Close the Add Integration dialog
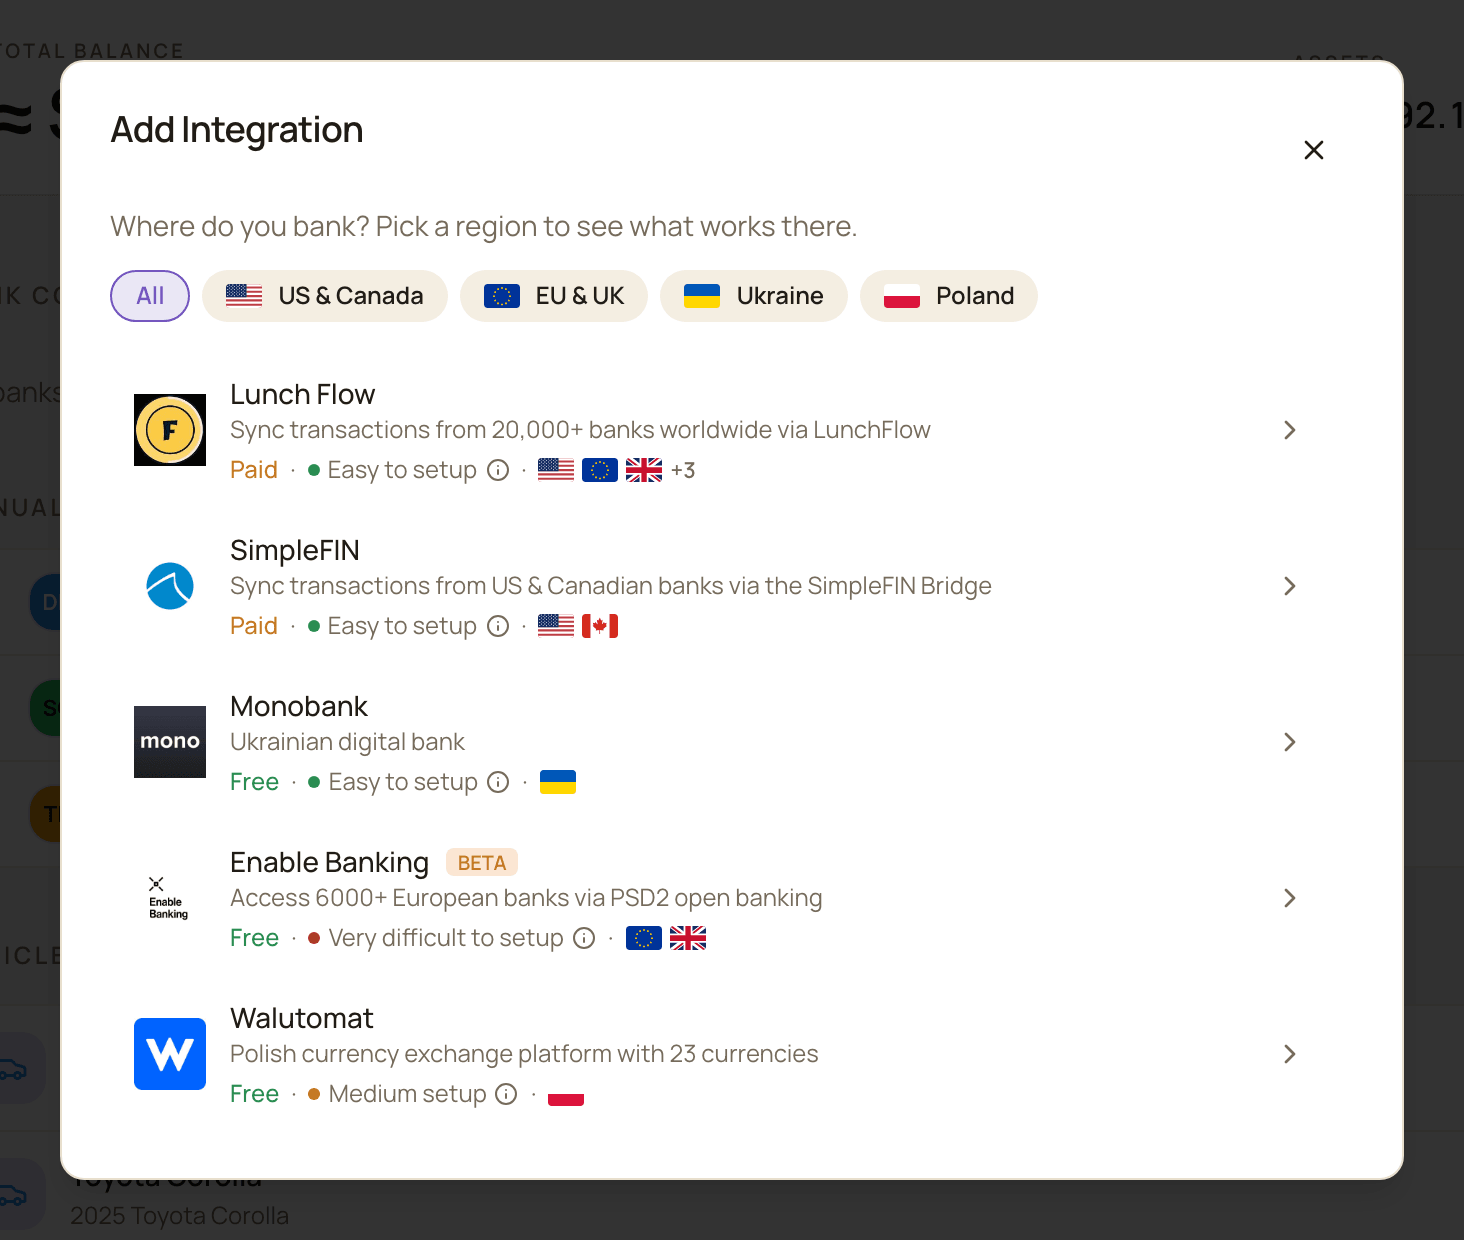 pos(1314,150)
